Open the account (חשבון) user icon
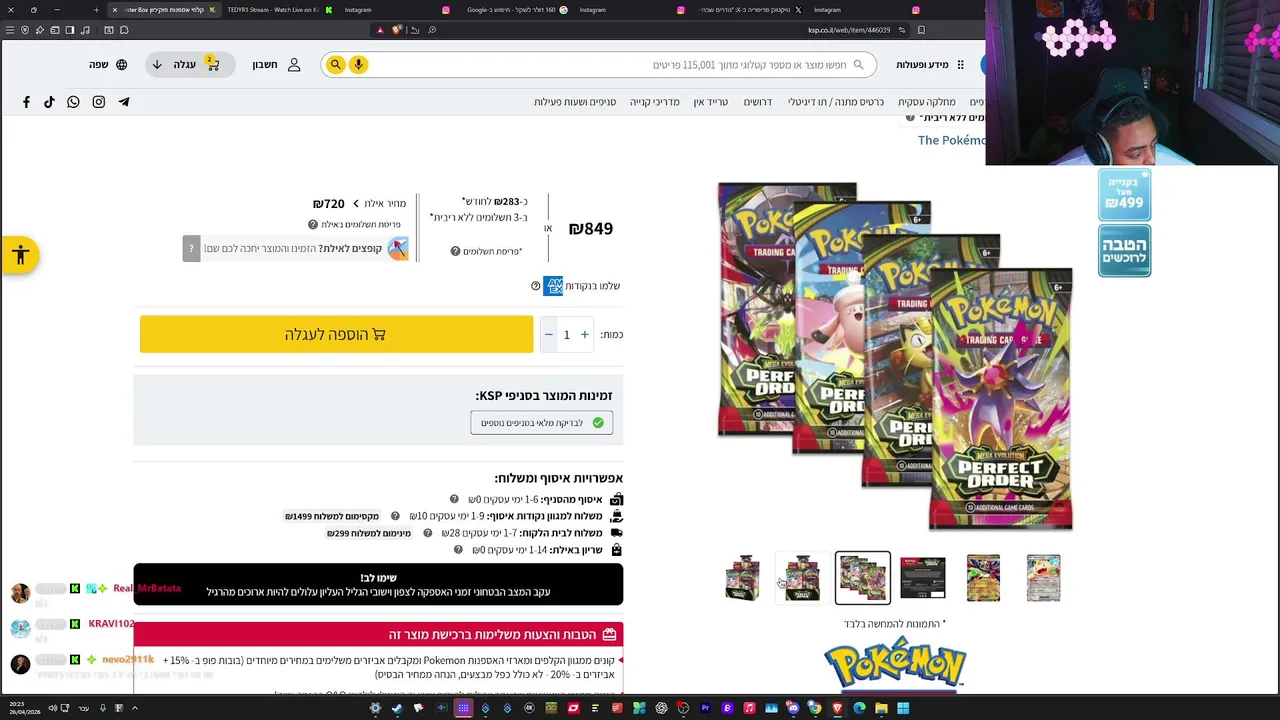Screen dimensions: 1280x720 point(294,65)
